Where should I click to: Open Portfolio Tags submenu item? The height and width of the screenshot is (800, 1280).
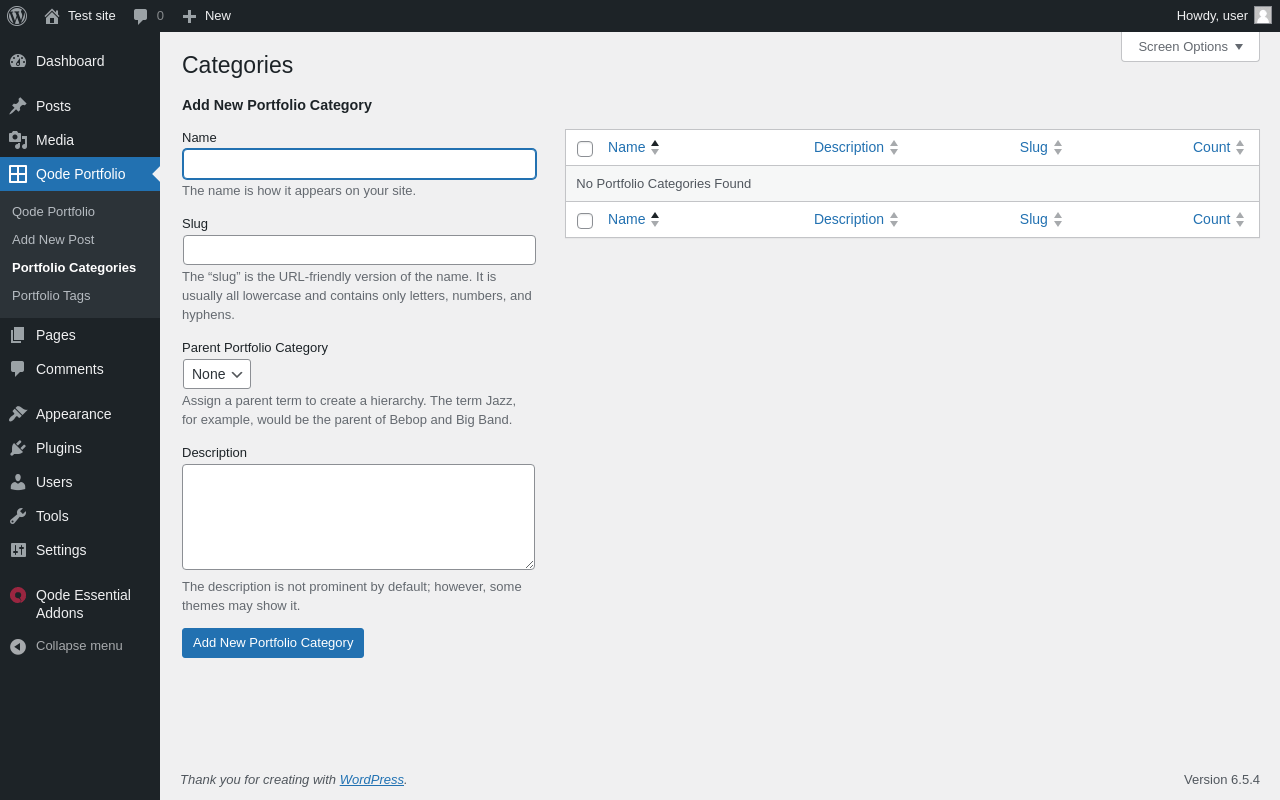(51, 296)
